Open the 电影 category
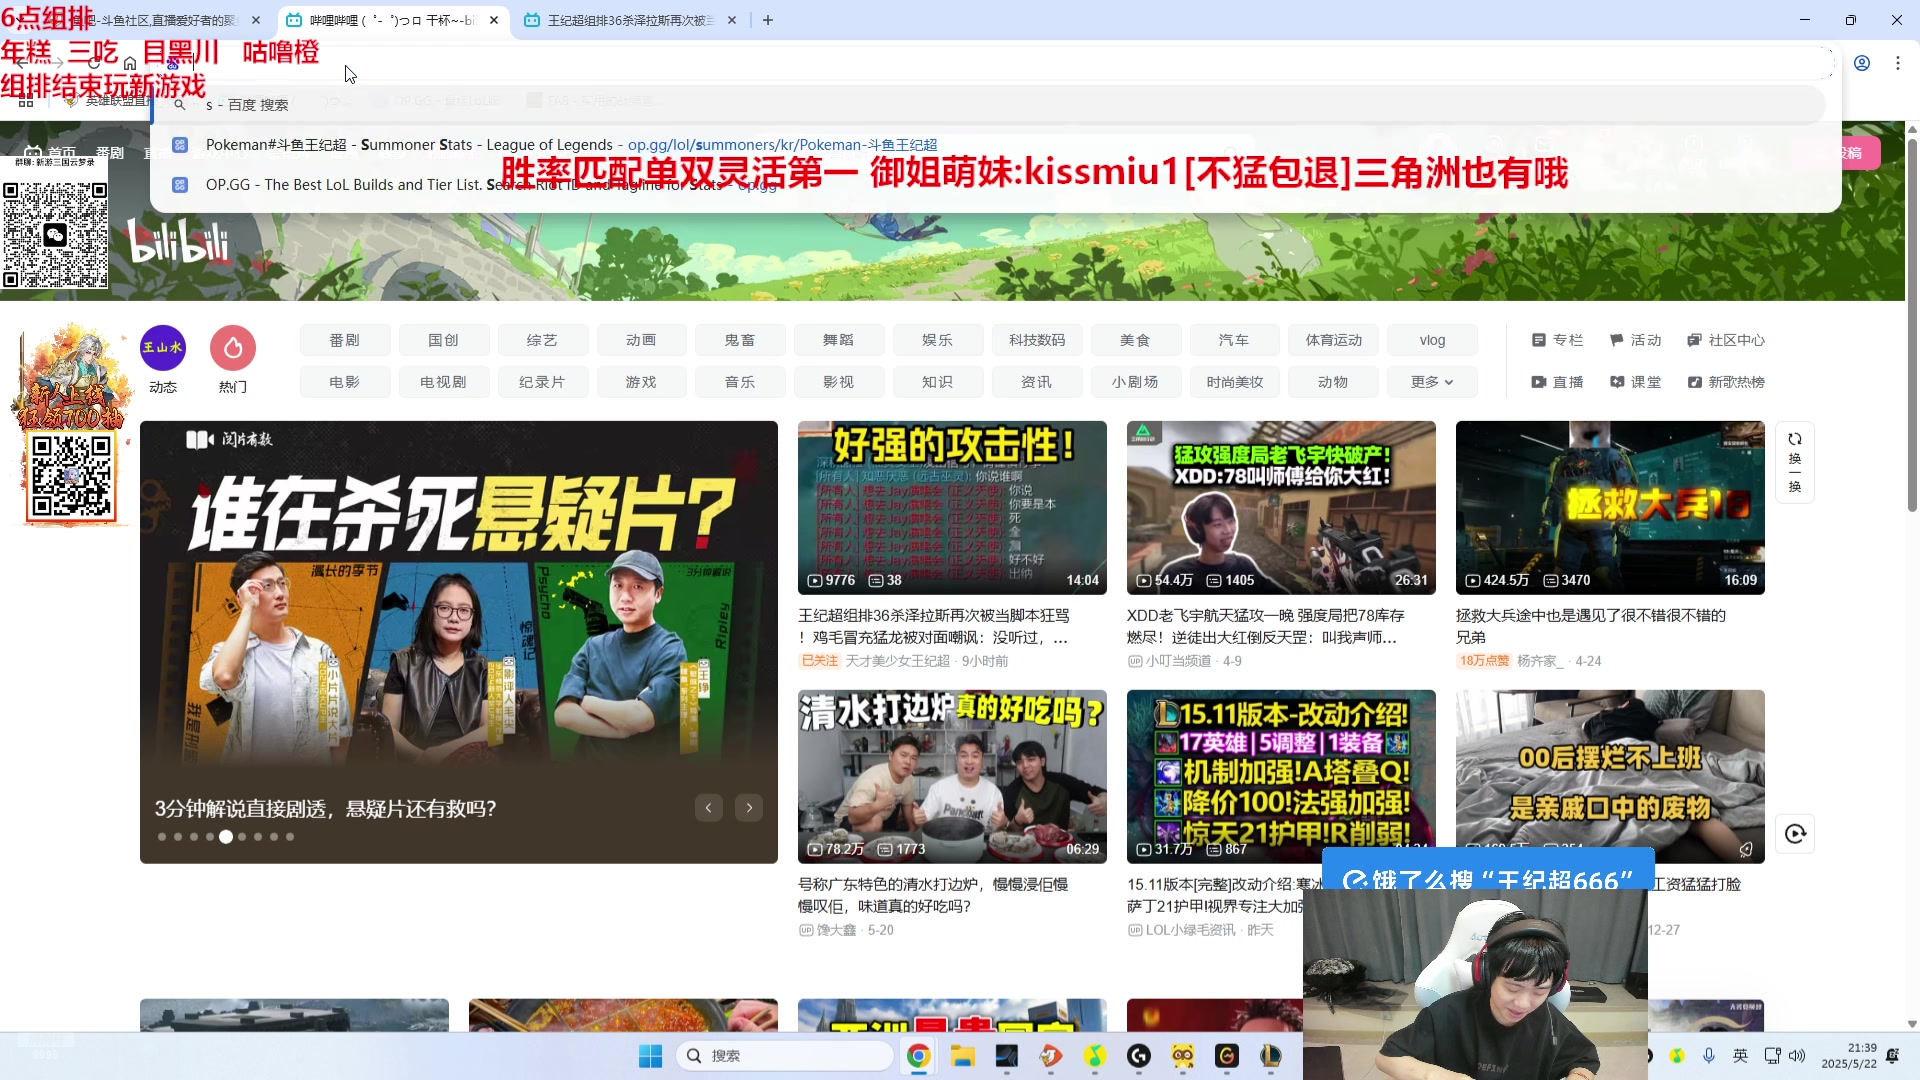The image size is (1920, 1080). [x=344, y=382]
